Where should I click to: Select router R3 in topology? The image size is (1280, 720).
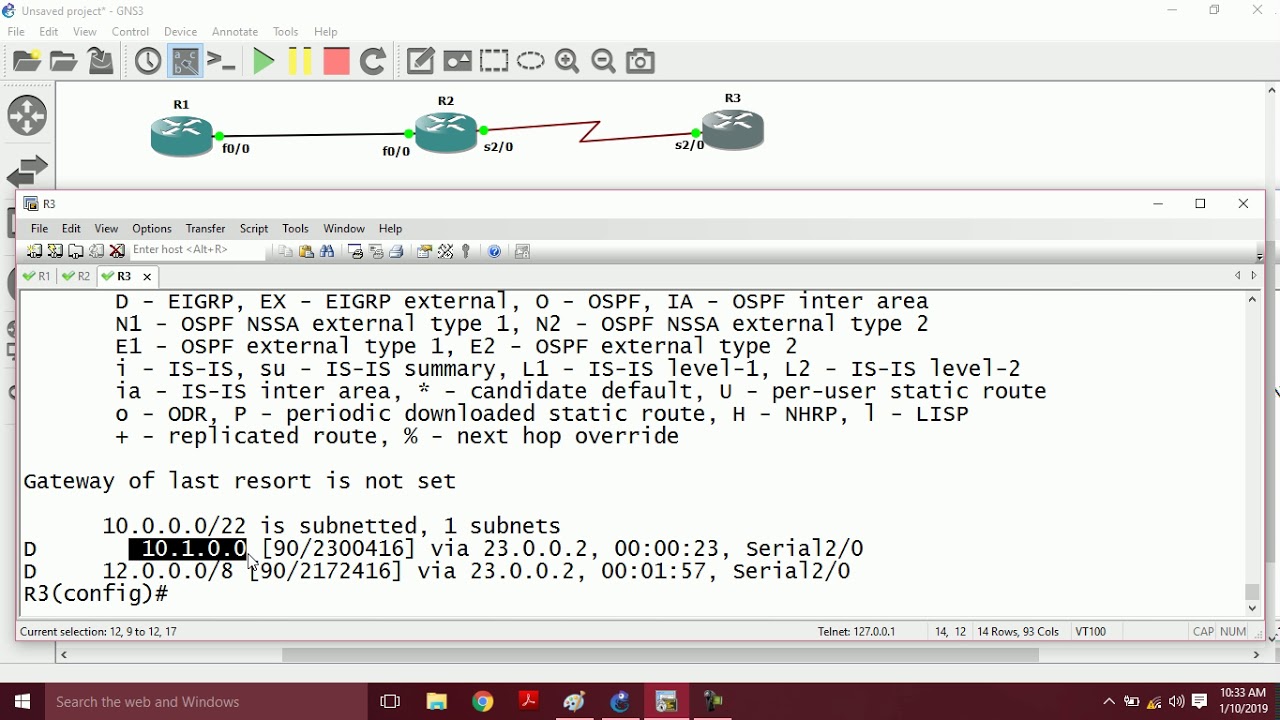pyautogui.click(x=733, y=128)
